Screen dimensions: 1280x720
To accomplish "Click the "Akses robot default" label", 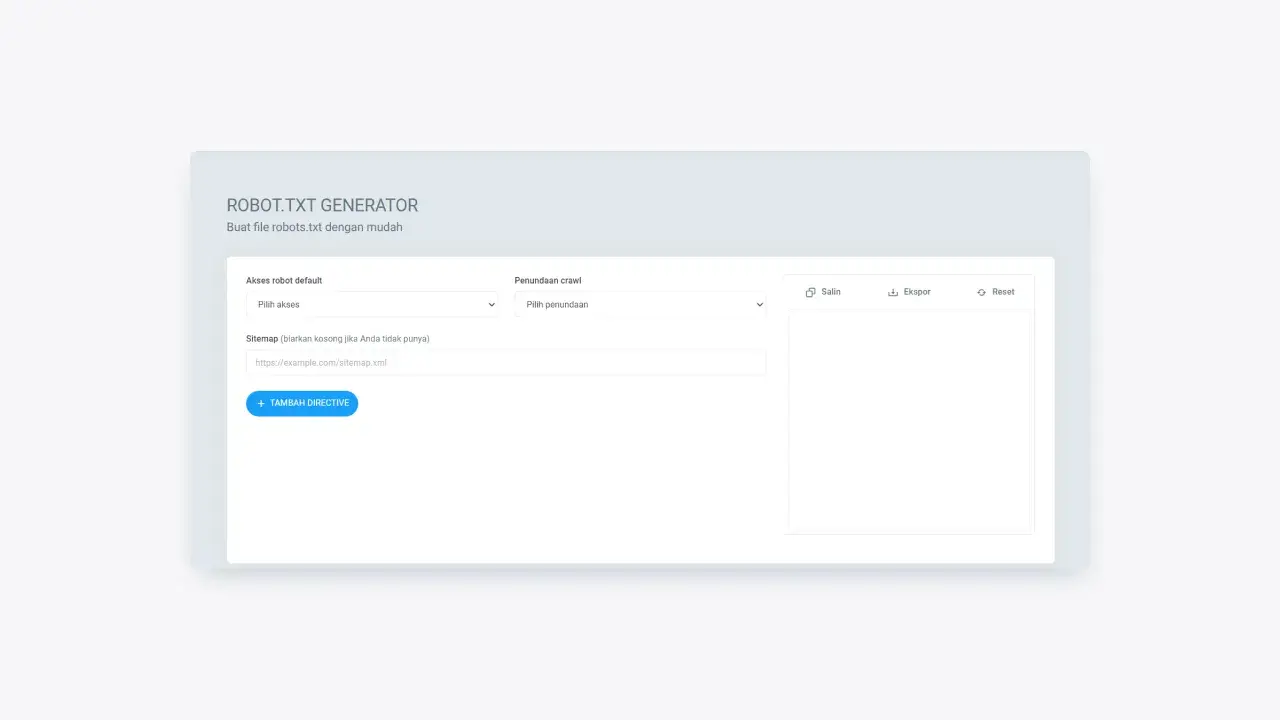I will click(284, 281).
